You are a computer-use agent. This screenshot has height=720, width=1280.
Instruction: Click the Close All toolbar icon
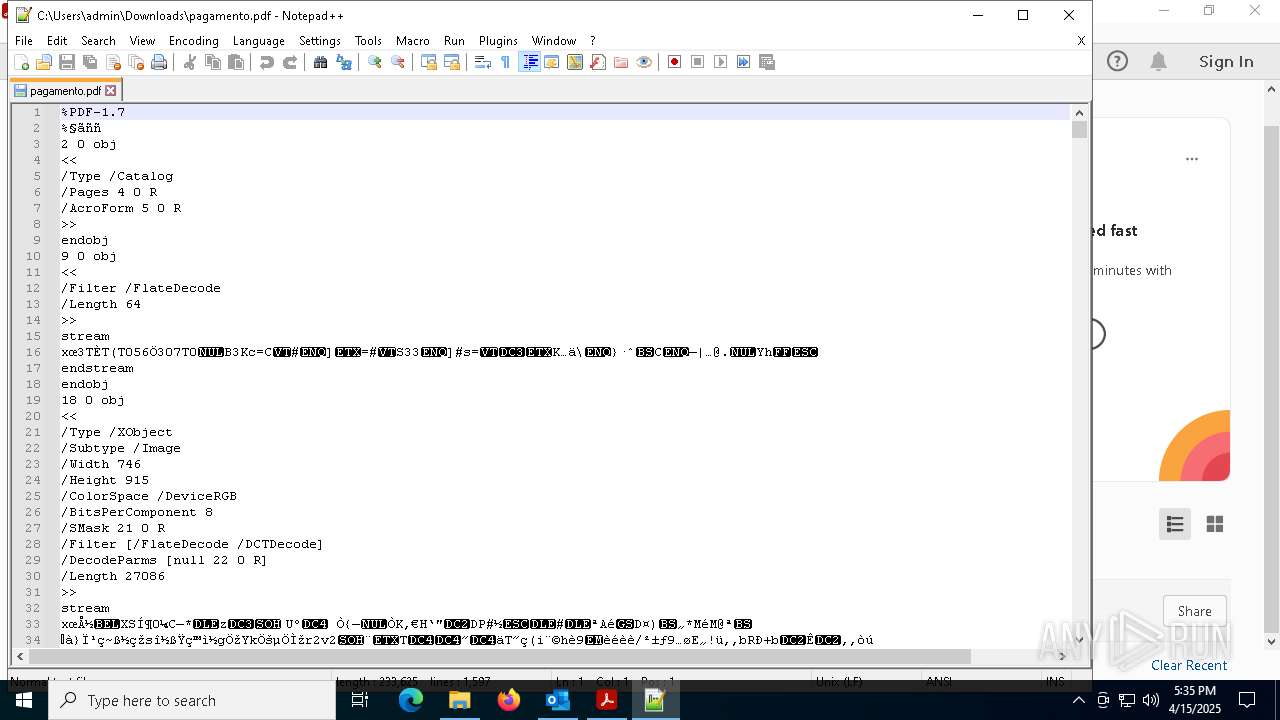coord(136,62)
